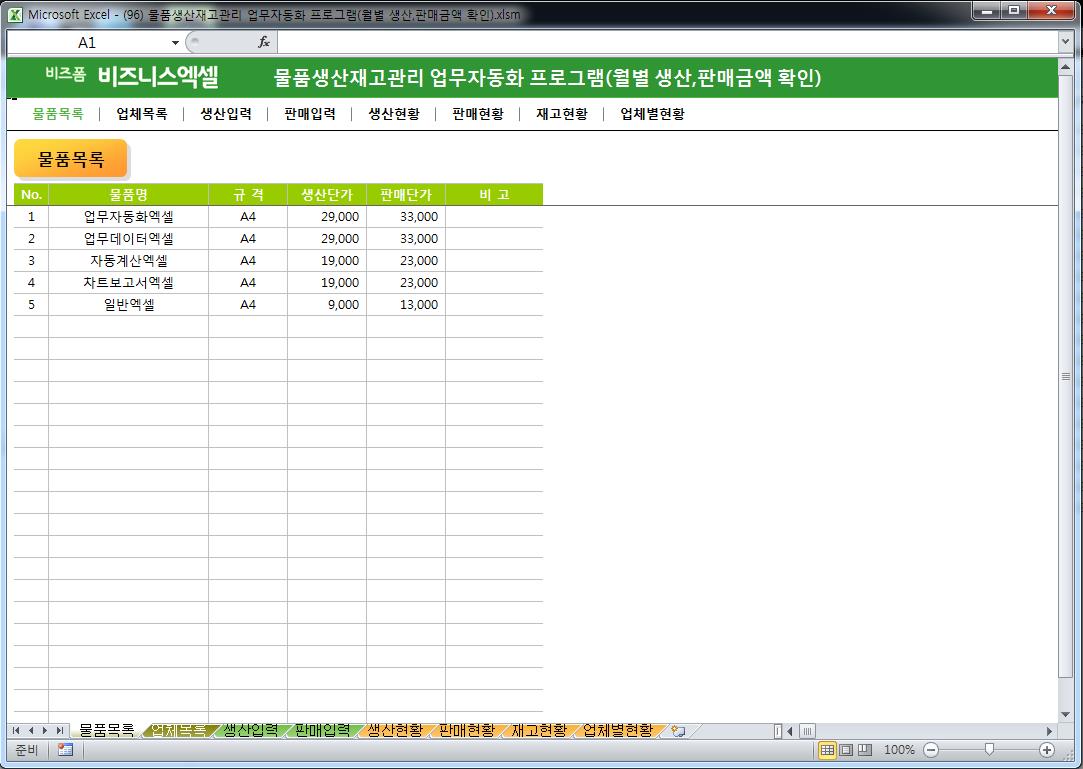Switch to Page Layout view icon
The width and height of the screenshot is (1083, 769).
846,750
